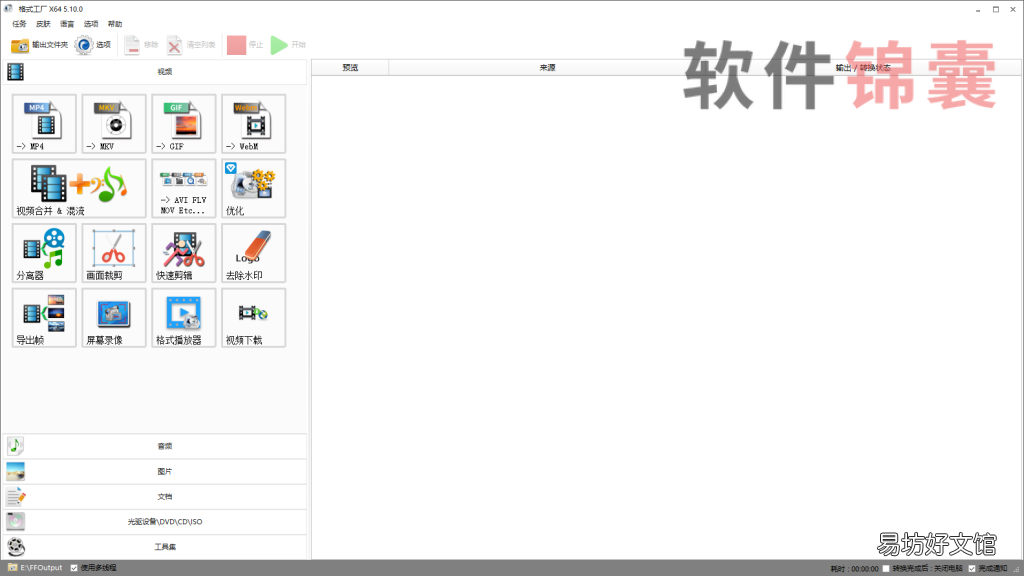Open the 分离器 splitter tool
The height and width of the screenshot is (576, 1024).
[44, 253]
